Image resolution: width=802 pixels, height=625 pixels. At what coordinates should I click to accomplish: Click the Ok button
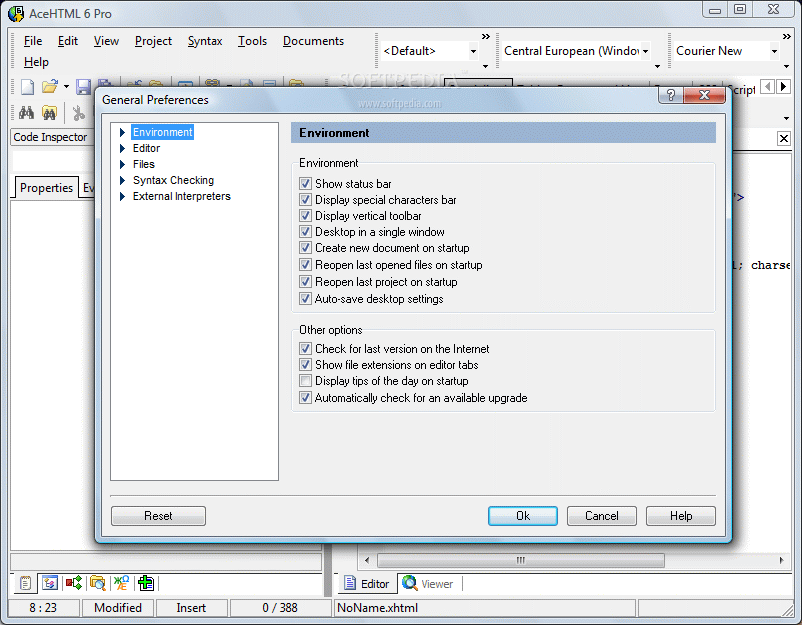(523, 516)
